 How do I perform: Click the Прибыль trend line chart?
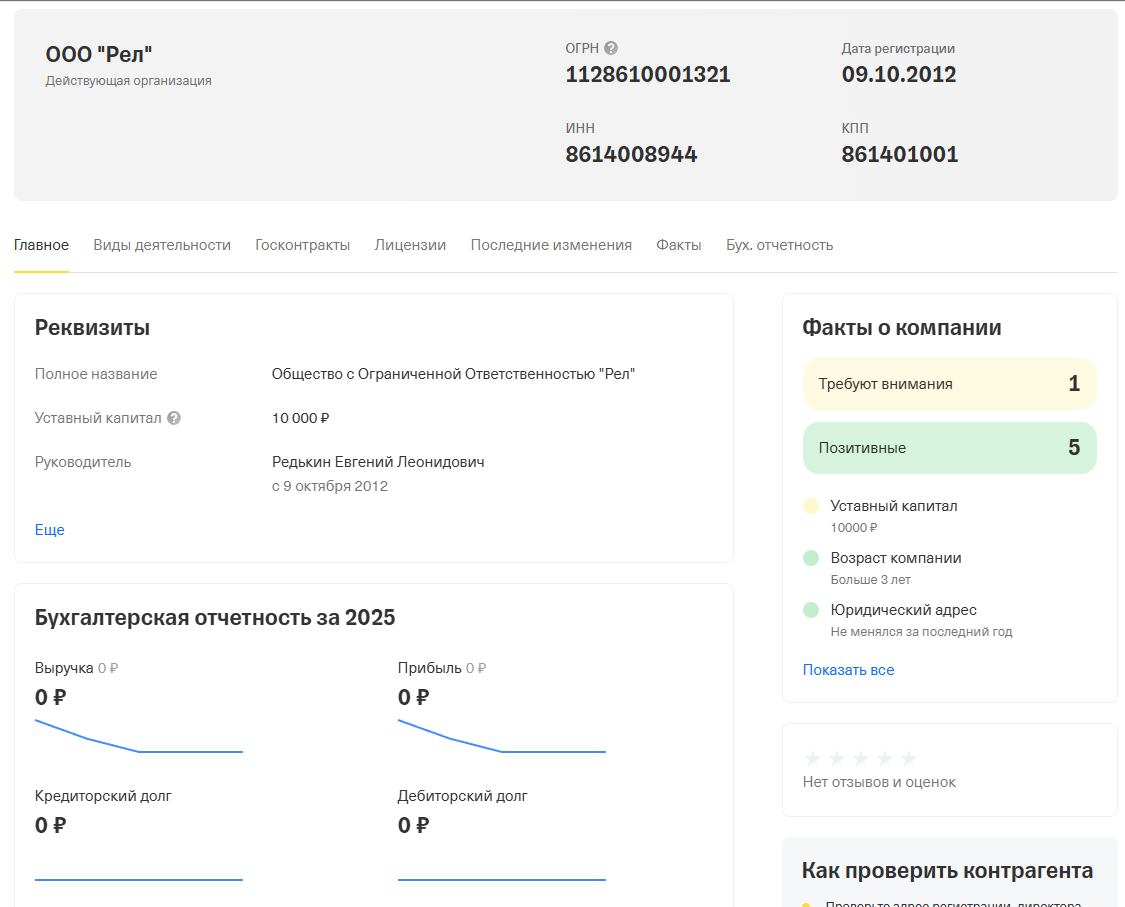point(501,738)
